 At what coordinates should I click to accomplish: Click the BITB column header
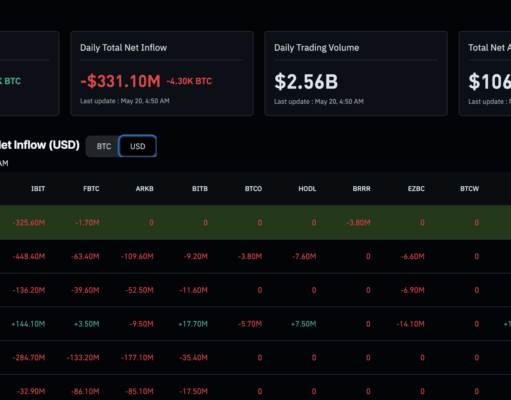click(x=200, y=189)
